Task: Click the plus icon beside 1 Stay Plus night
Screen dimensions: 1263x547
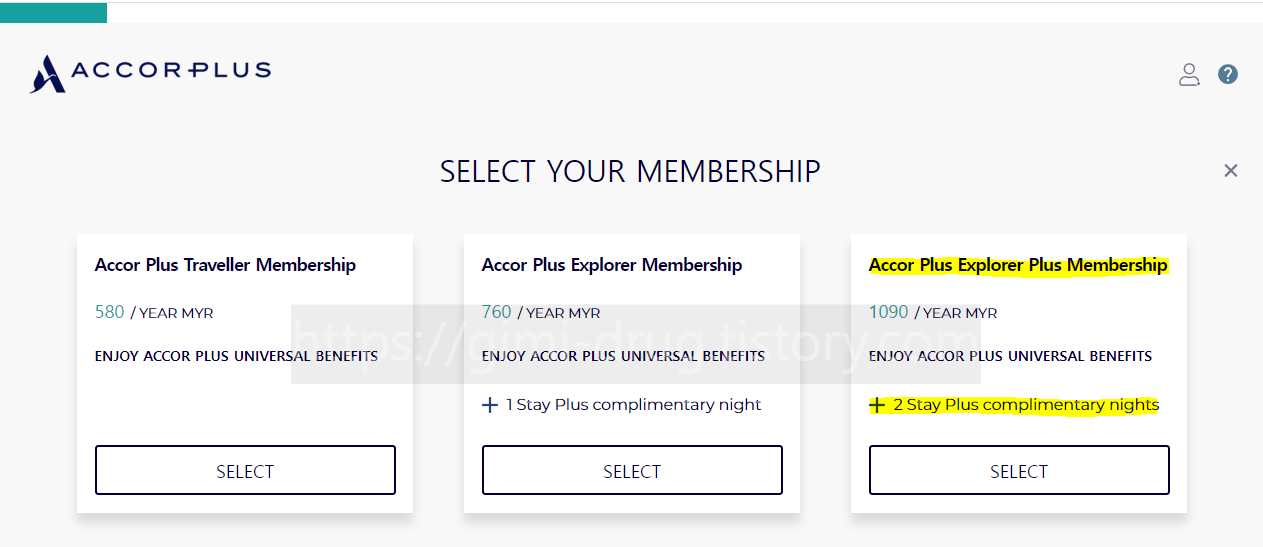Action: (490, 405)
